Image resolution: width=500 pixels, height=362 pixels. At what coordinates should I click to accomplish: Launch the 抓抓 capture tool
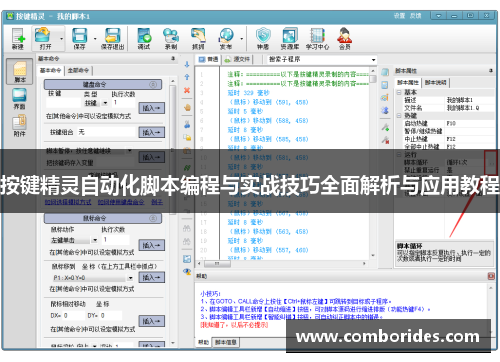tap(198, 38)
